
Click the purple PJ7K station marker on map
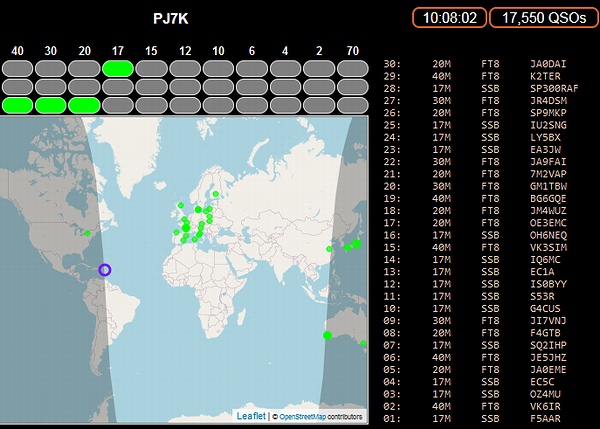pos(105,270)
